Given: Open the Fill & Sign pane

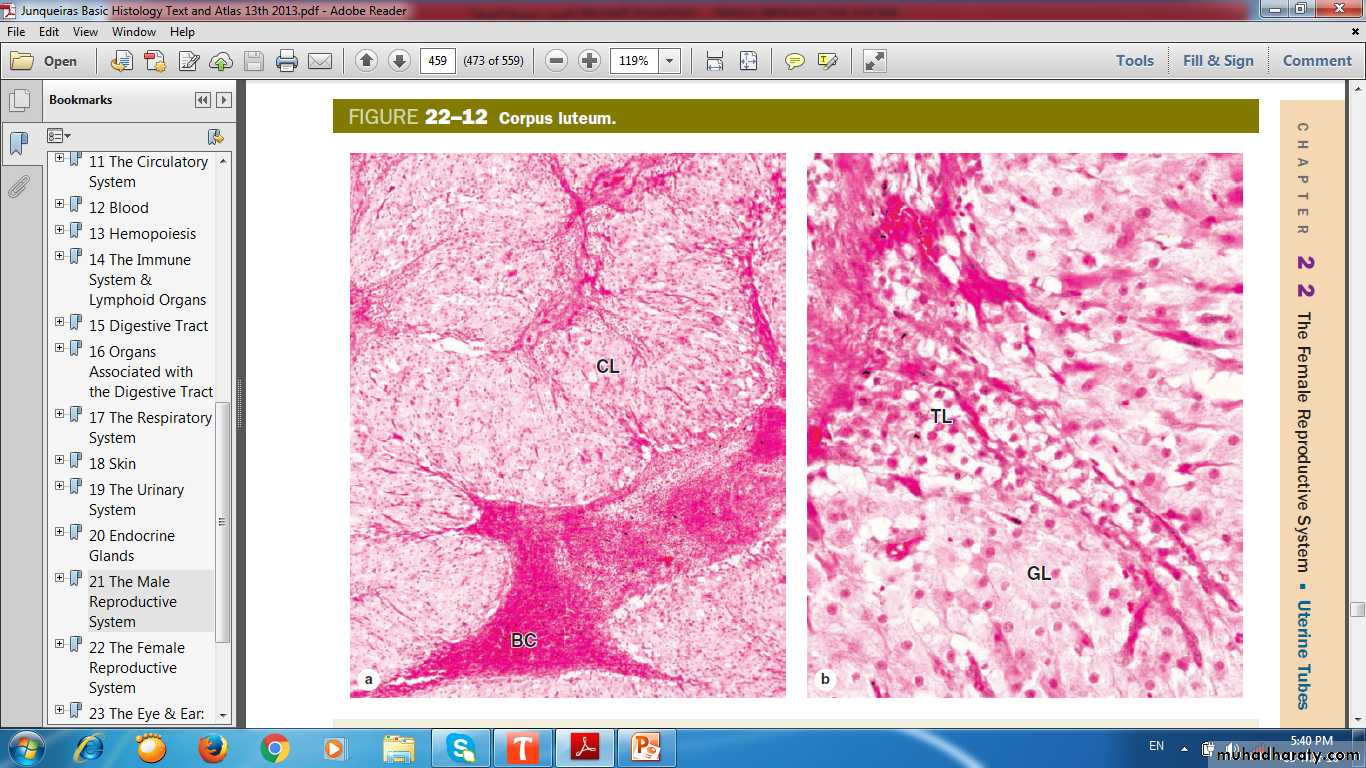Looking at the screenshot, I should coord(1218,61).
